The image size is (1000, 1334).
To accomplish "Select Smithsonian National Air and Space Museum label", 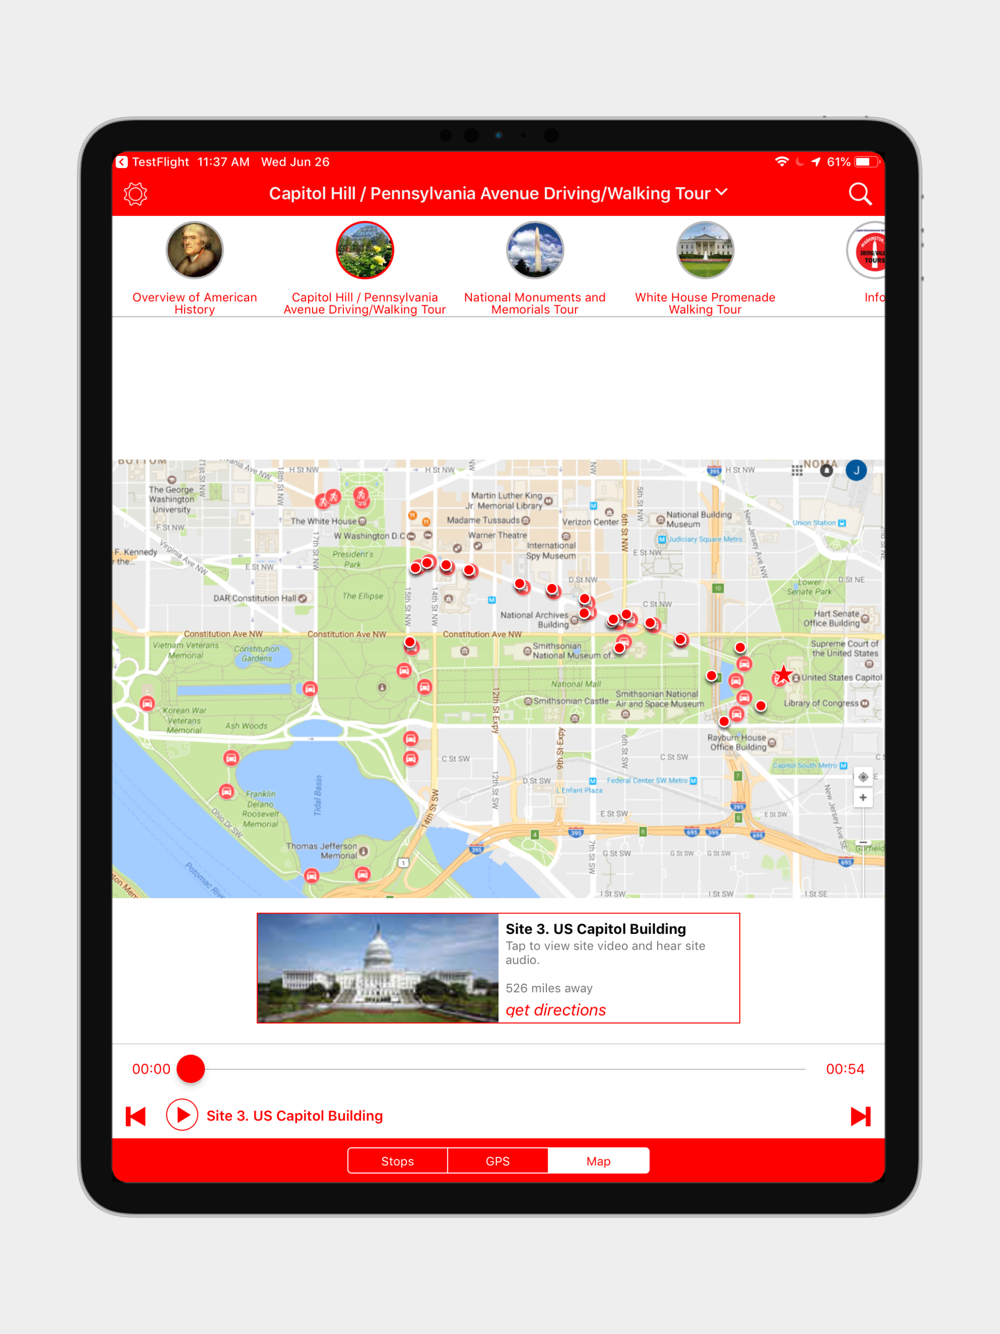I will click(659, 699).
